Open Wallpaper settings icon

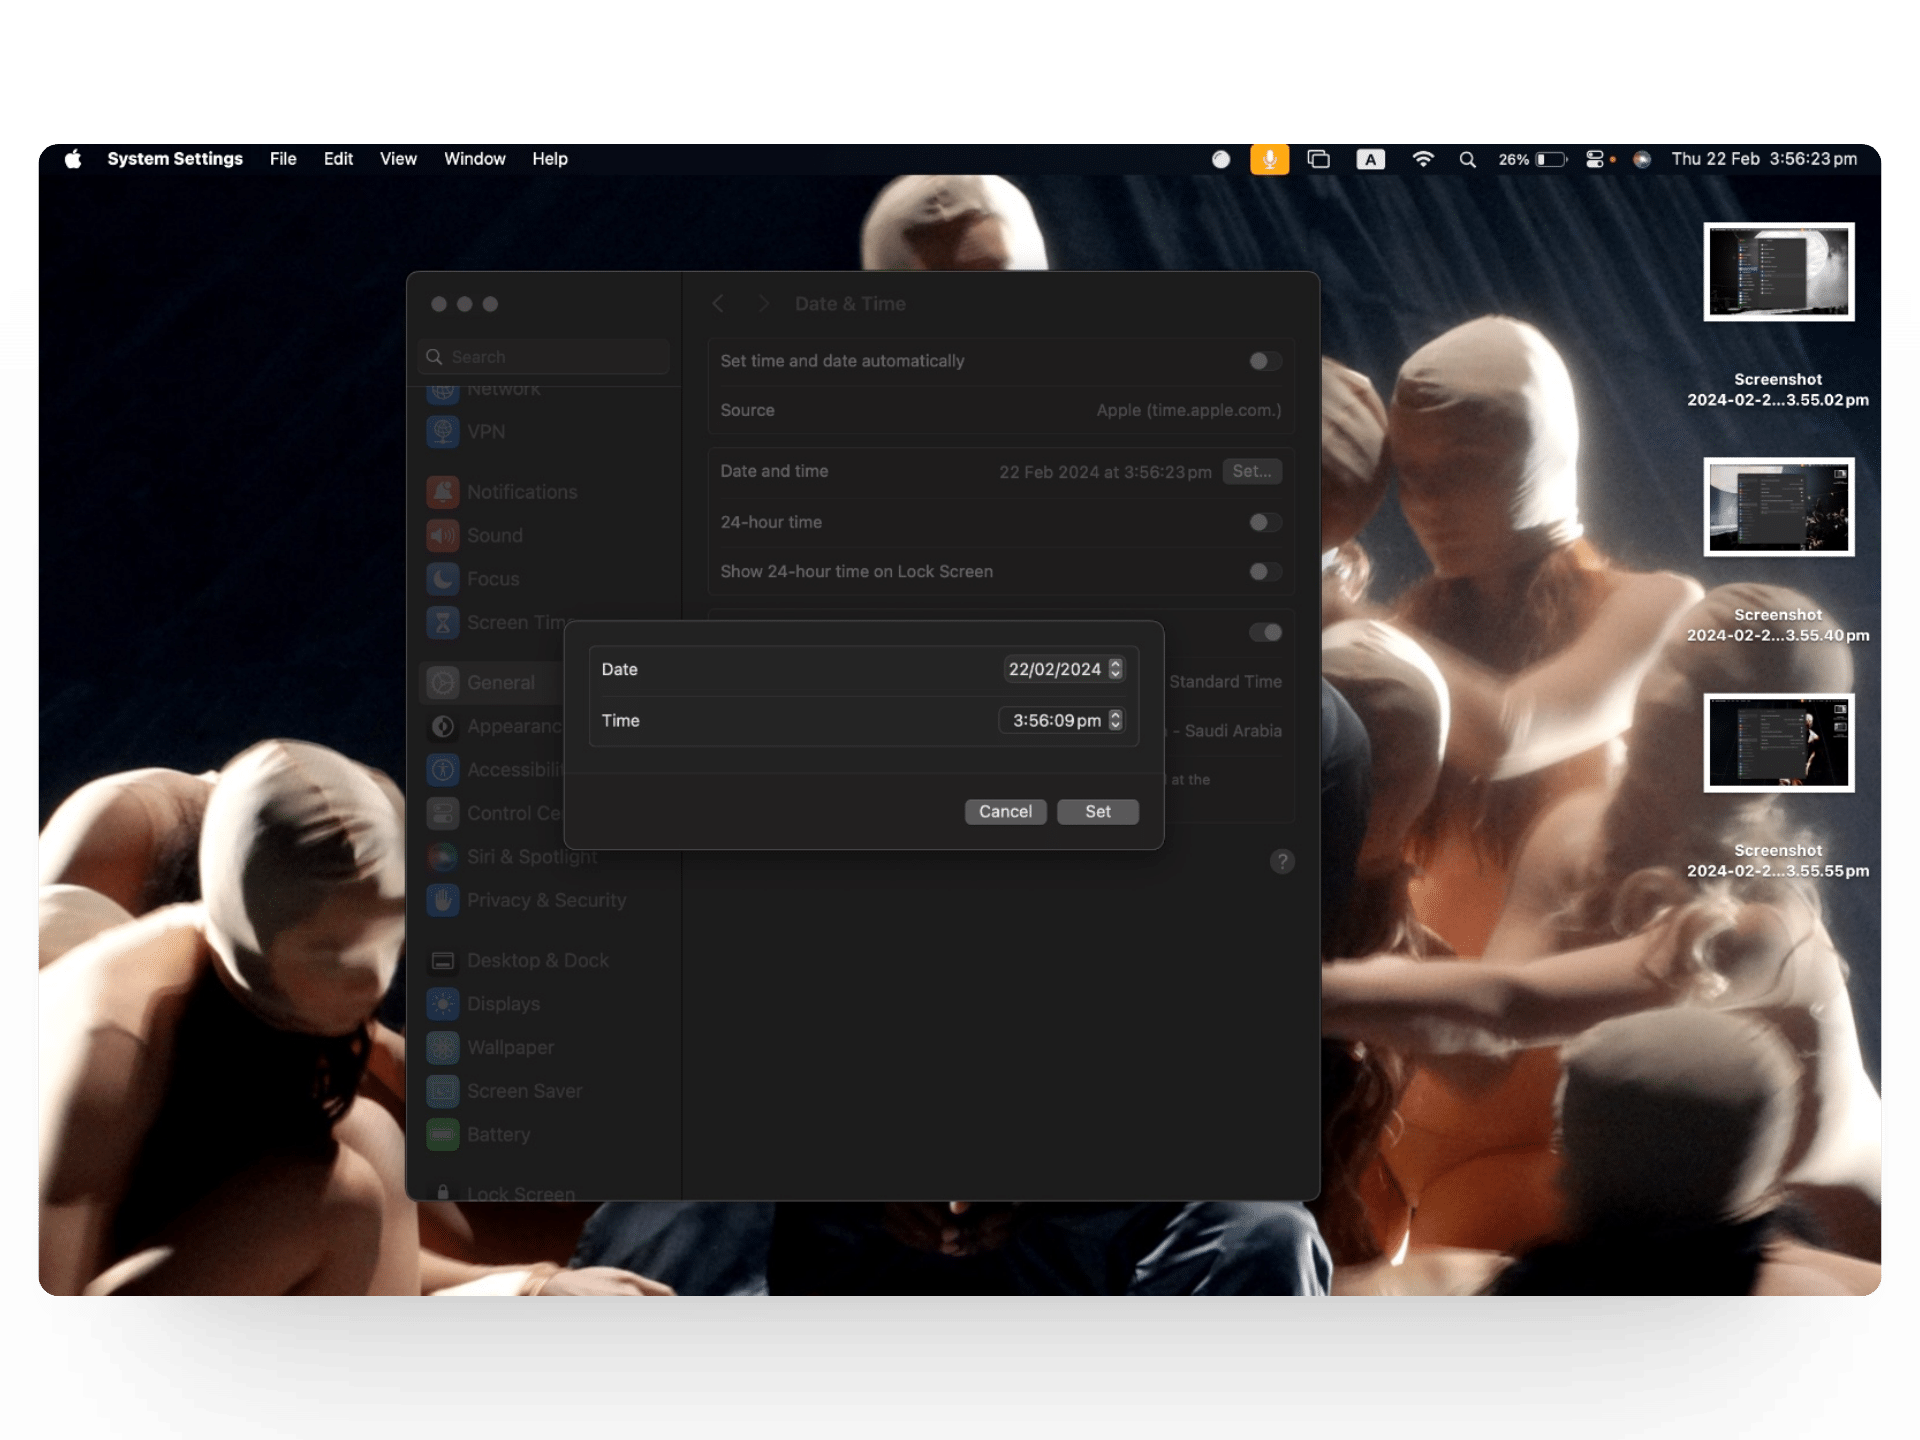[x=442, y=1047]
